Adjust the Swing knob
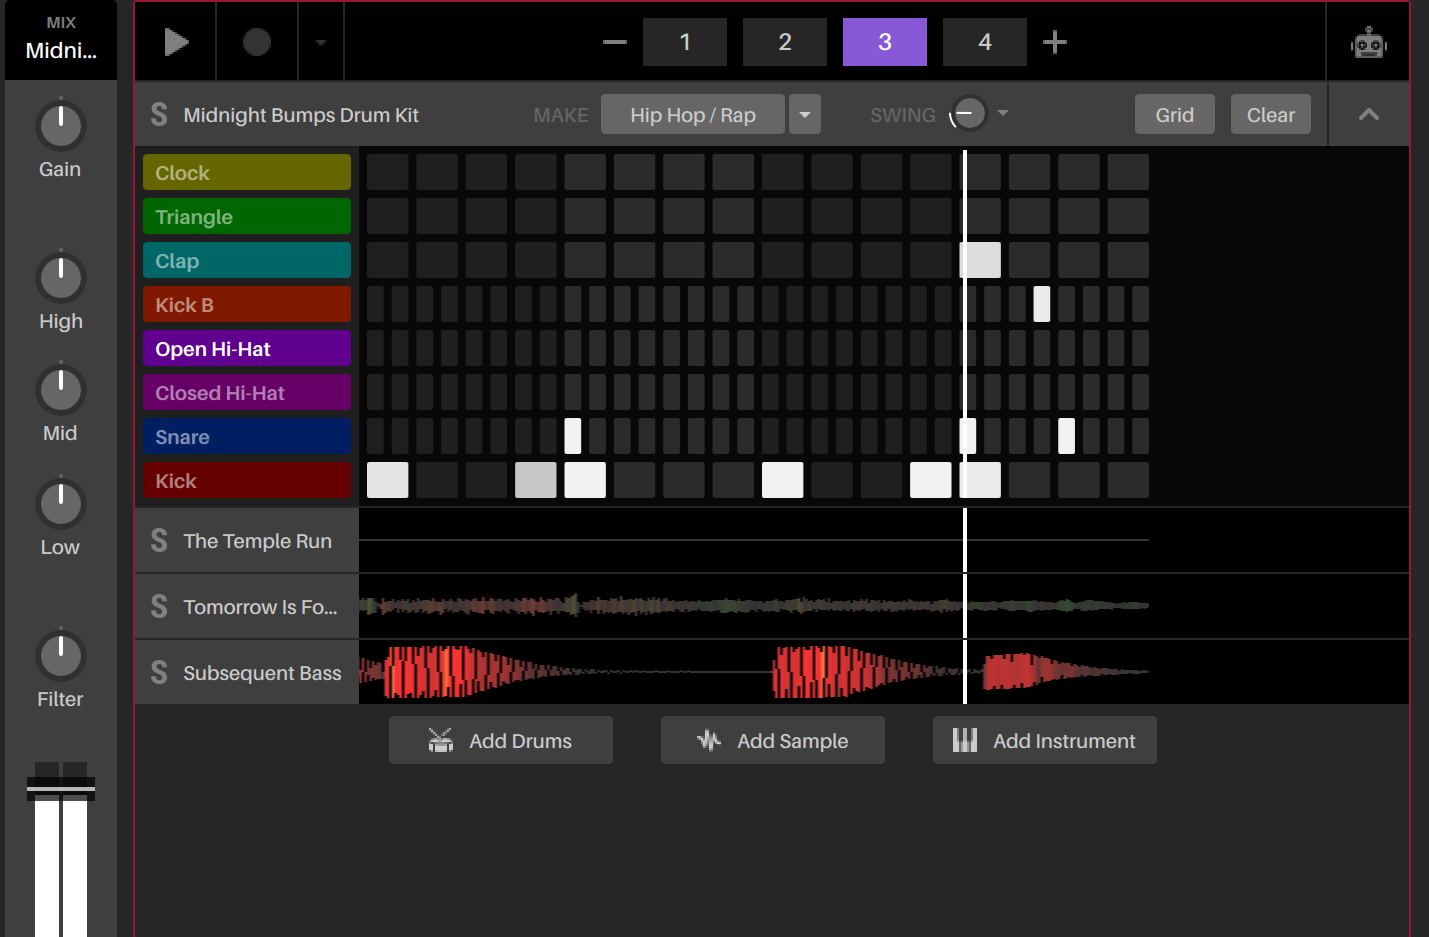The height and width of the screenshot is (937, 1429). (x=968, y=114)
